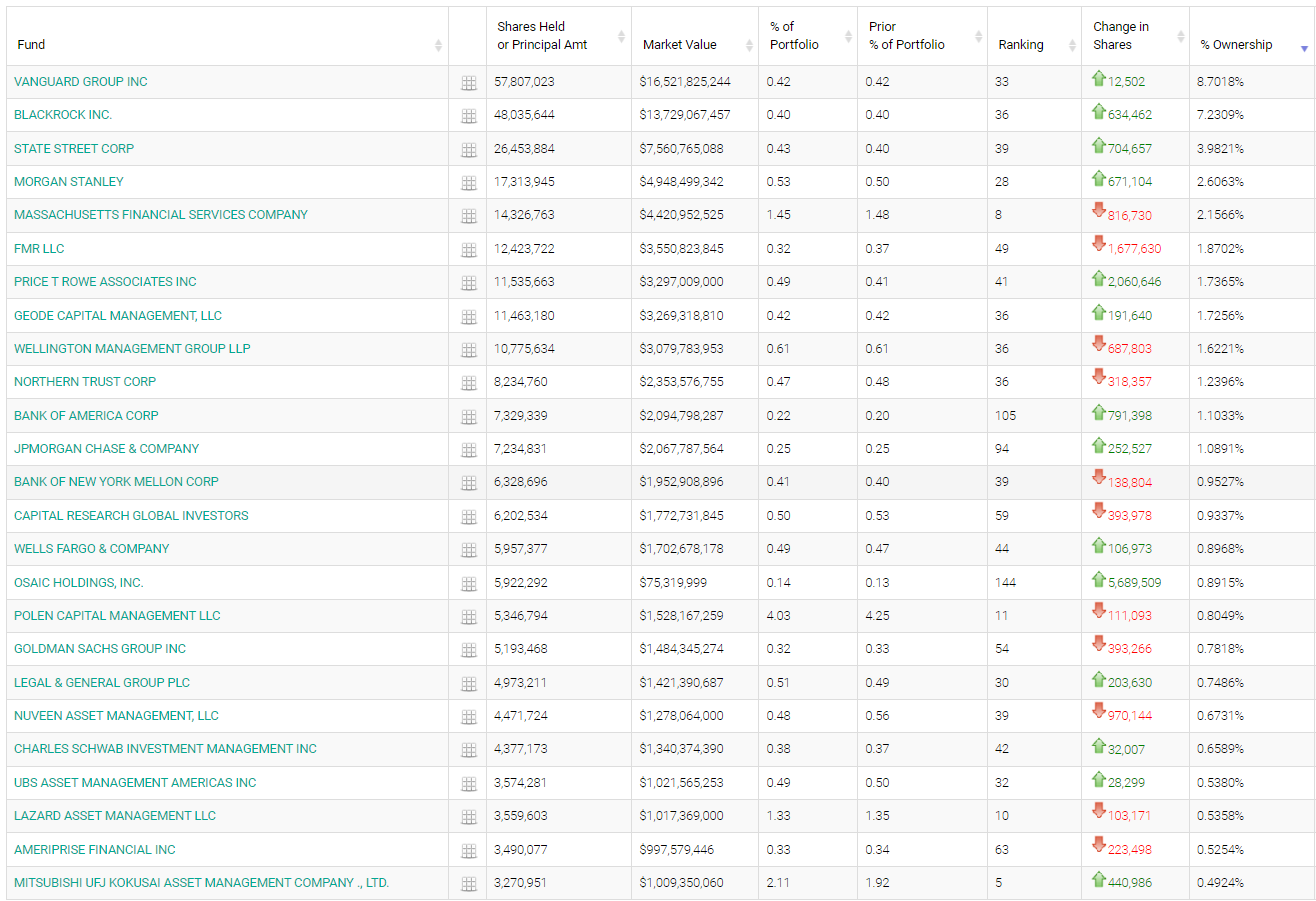Open grid icon in Bank of America row

point(468,417)
